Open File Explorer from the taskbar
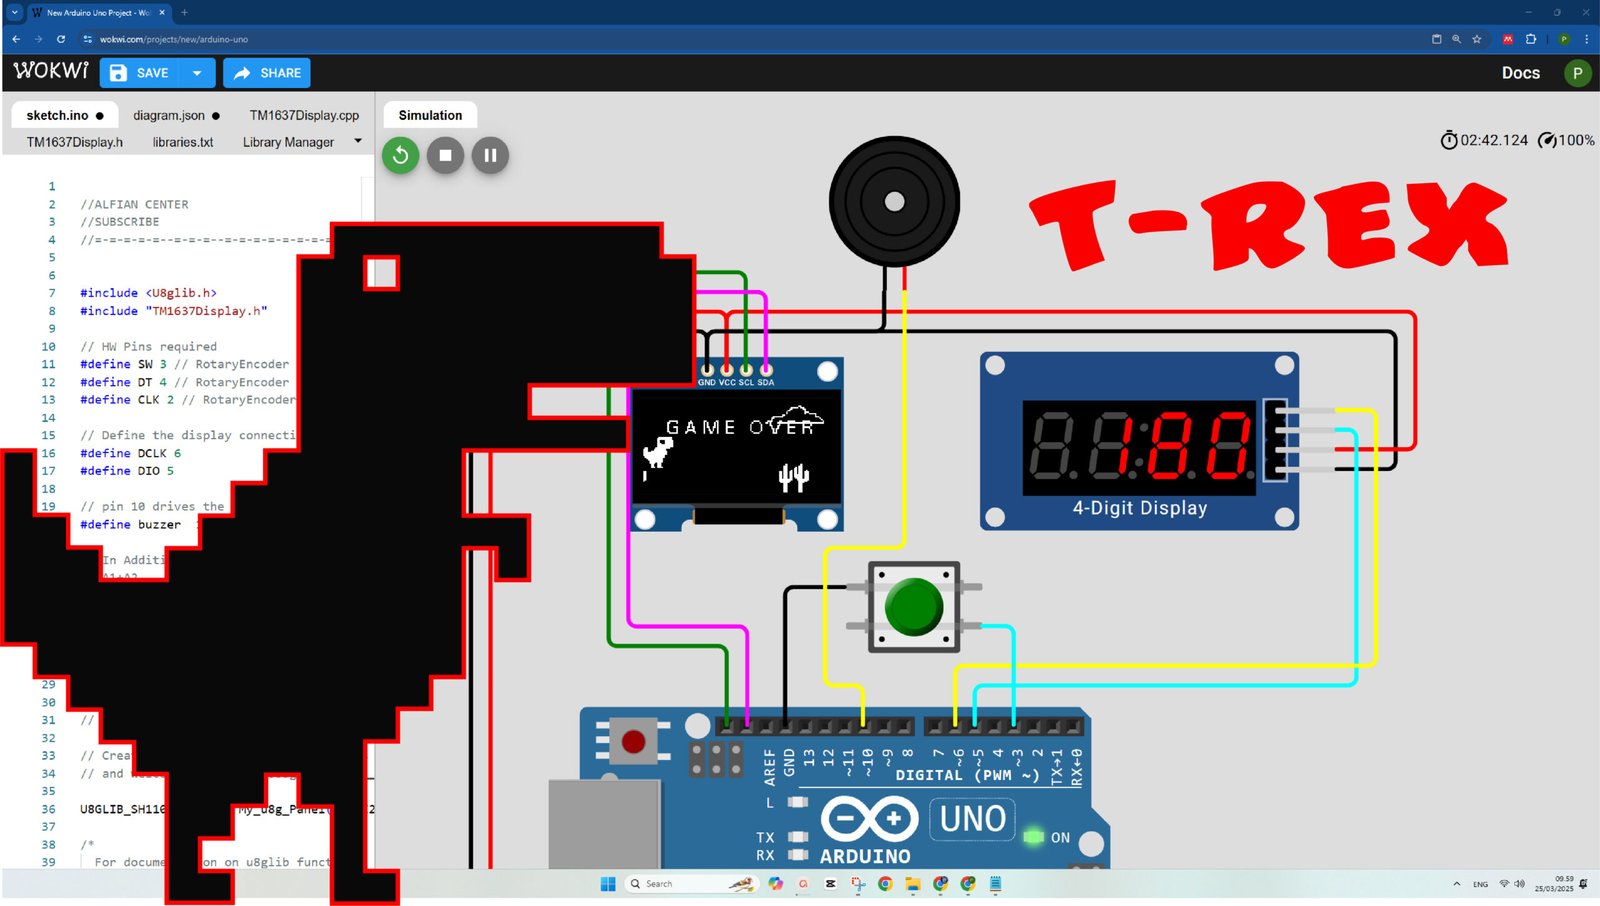 912,884
